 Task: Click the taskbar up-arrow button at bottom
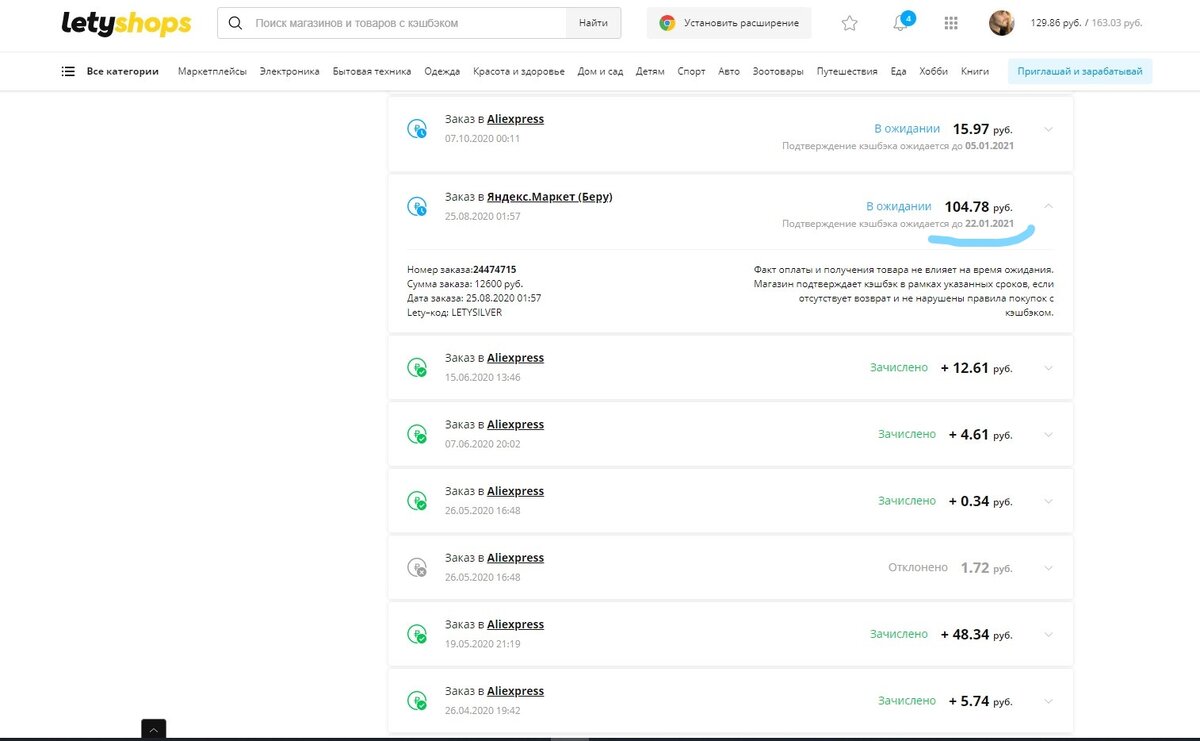tap(153, 730)
